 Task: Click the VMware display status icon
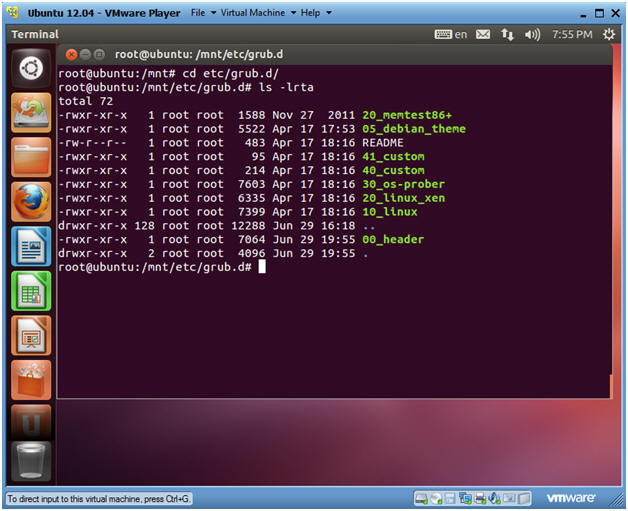pyautogui.click(x=509, y=499)
